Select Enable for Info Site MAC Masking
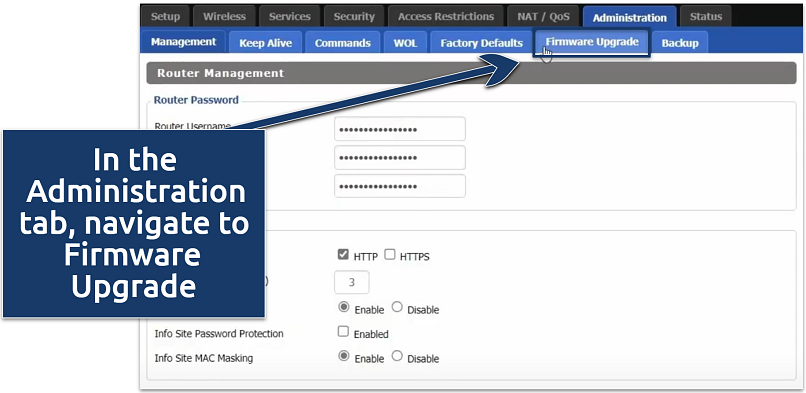 (x=344, y=356)
